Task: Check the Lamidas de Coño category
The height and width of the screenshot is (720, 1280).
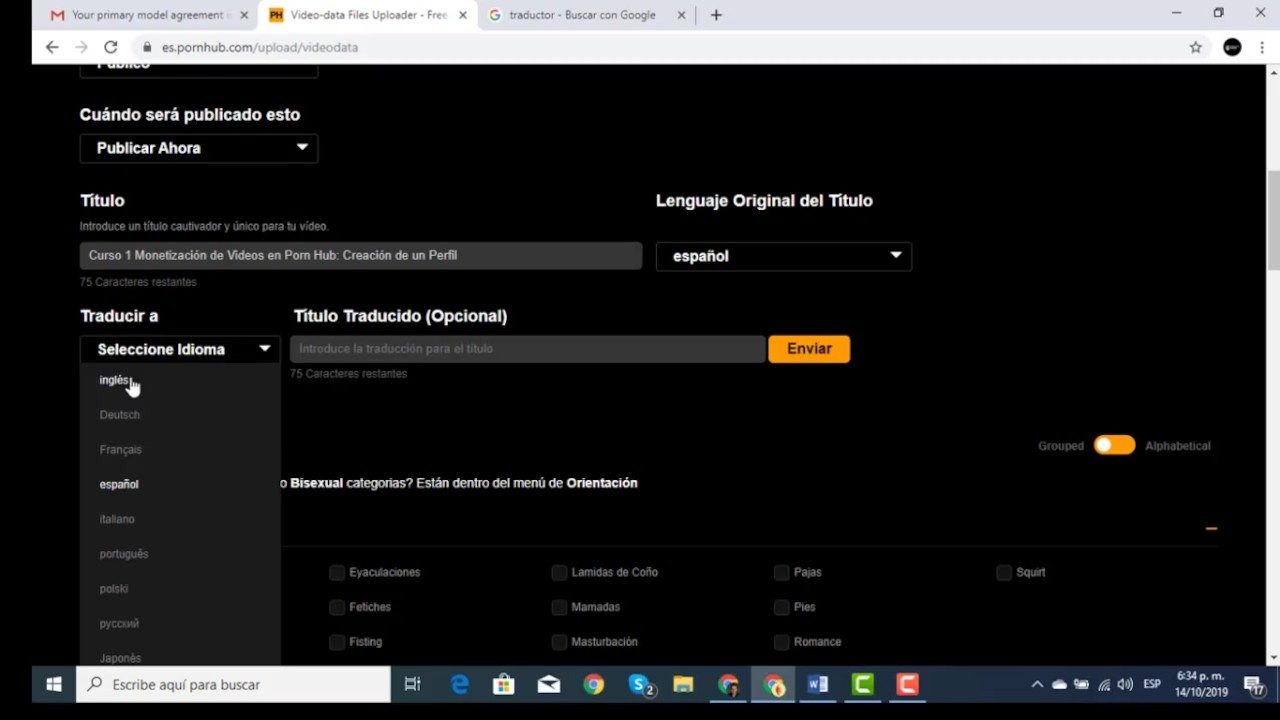Action: (559, 572)
